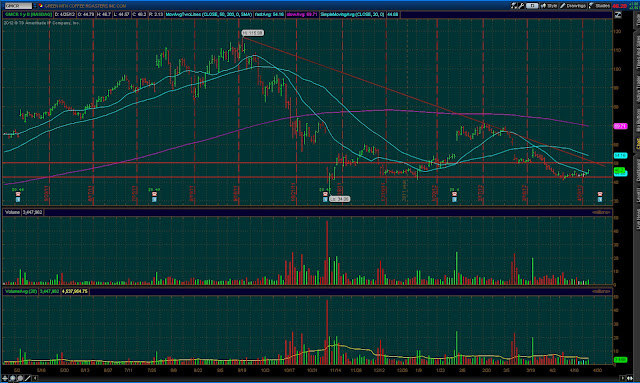
Task: Open chart settings wrench icon
Action: [x=521, y=6]
